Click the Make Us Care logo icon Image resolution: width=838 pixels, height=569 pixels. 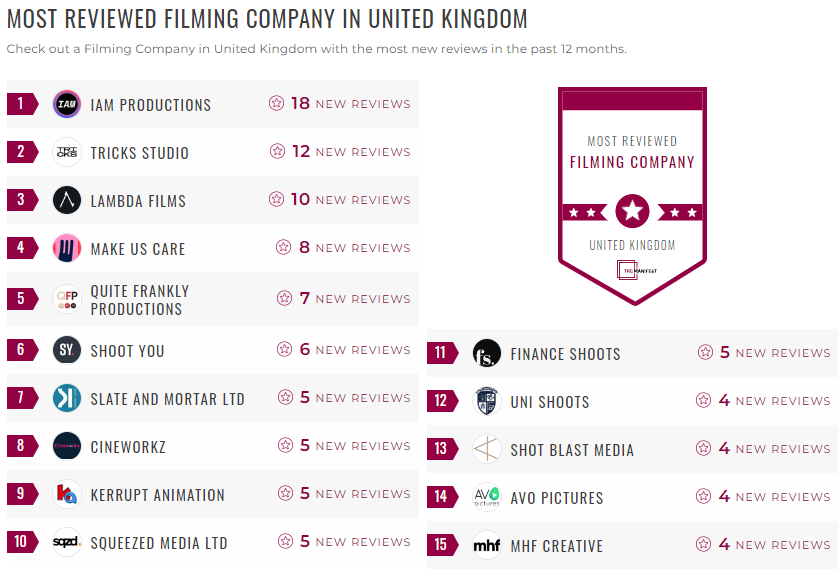(x=67, y=248)
